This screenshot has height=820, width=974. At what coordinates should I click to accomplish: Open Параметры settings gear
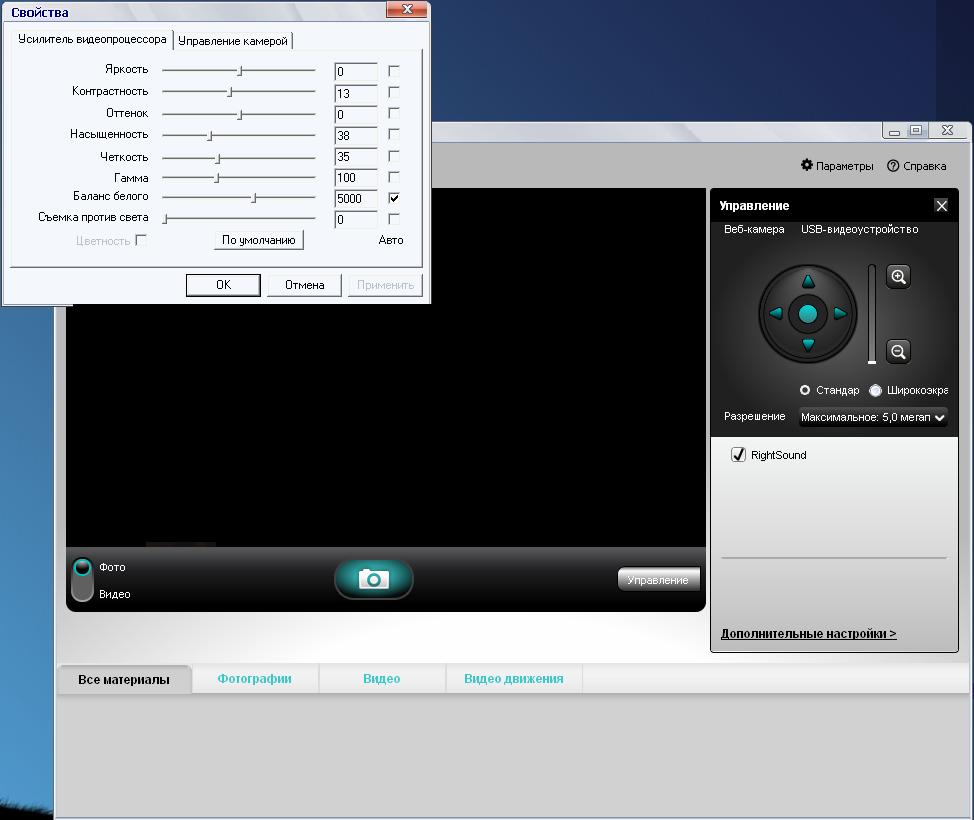837,166
